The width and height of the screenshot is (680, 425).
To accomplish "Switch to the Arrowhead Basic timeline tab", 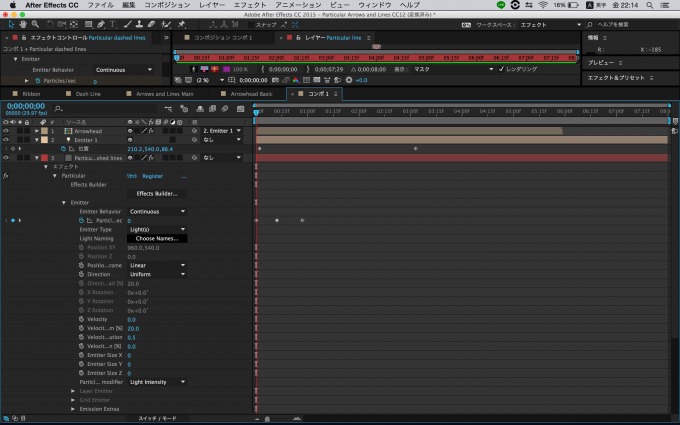I will (250, 93).
